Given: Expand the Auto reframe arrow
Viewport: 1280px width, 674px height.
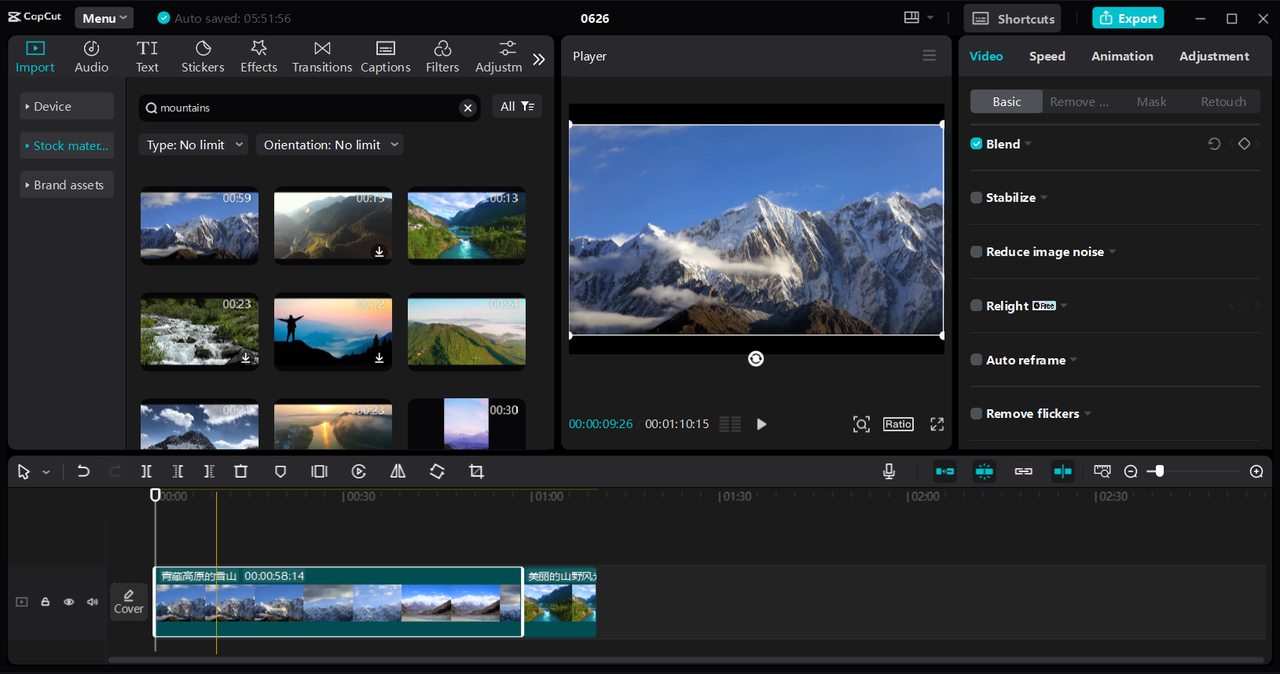Looking at the screenshot, I should coord(1073,360).
